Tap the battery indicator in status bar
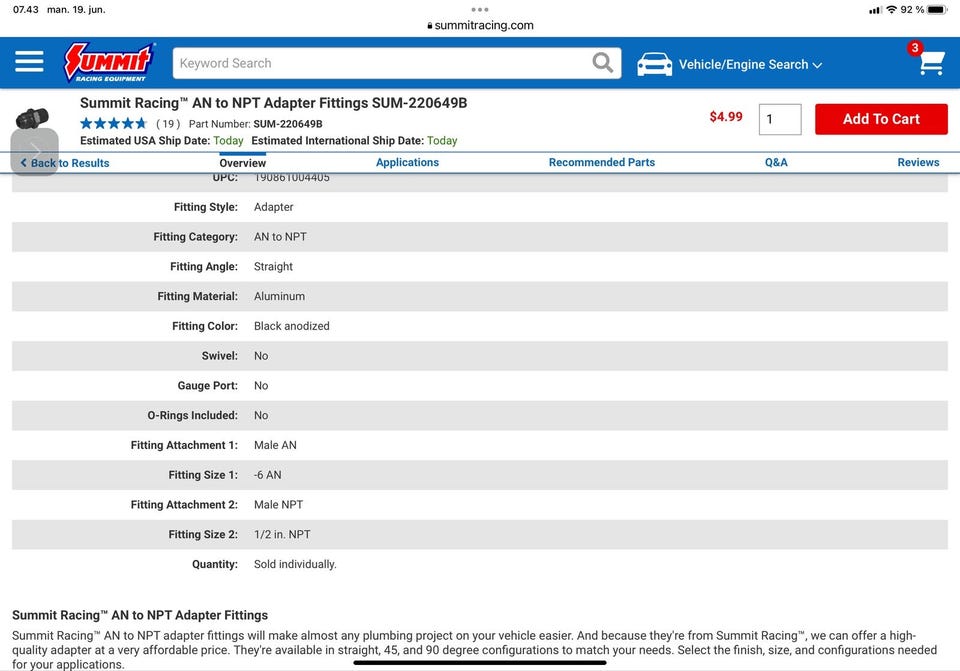 (x=937, y=10)
